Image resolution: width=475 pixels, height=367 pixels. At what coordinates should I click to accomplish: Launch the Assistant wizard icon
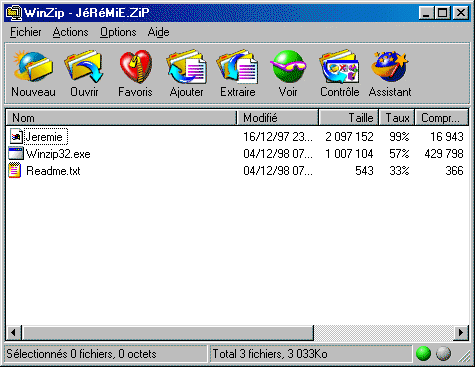coord(390,67)
